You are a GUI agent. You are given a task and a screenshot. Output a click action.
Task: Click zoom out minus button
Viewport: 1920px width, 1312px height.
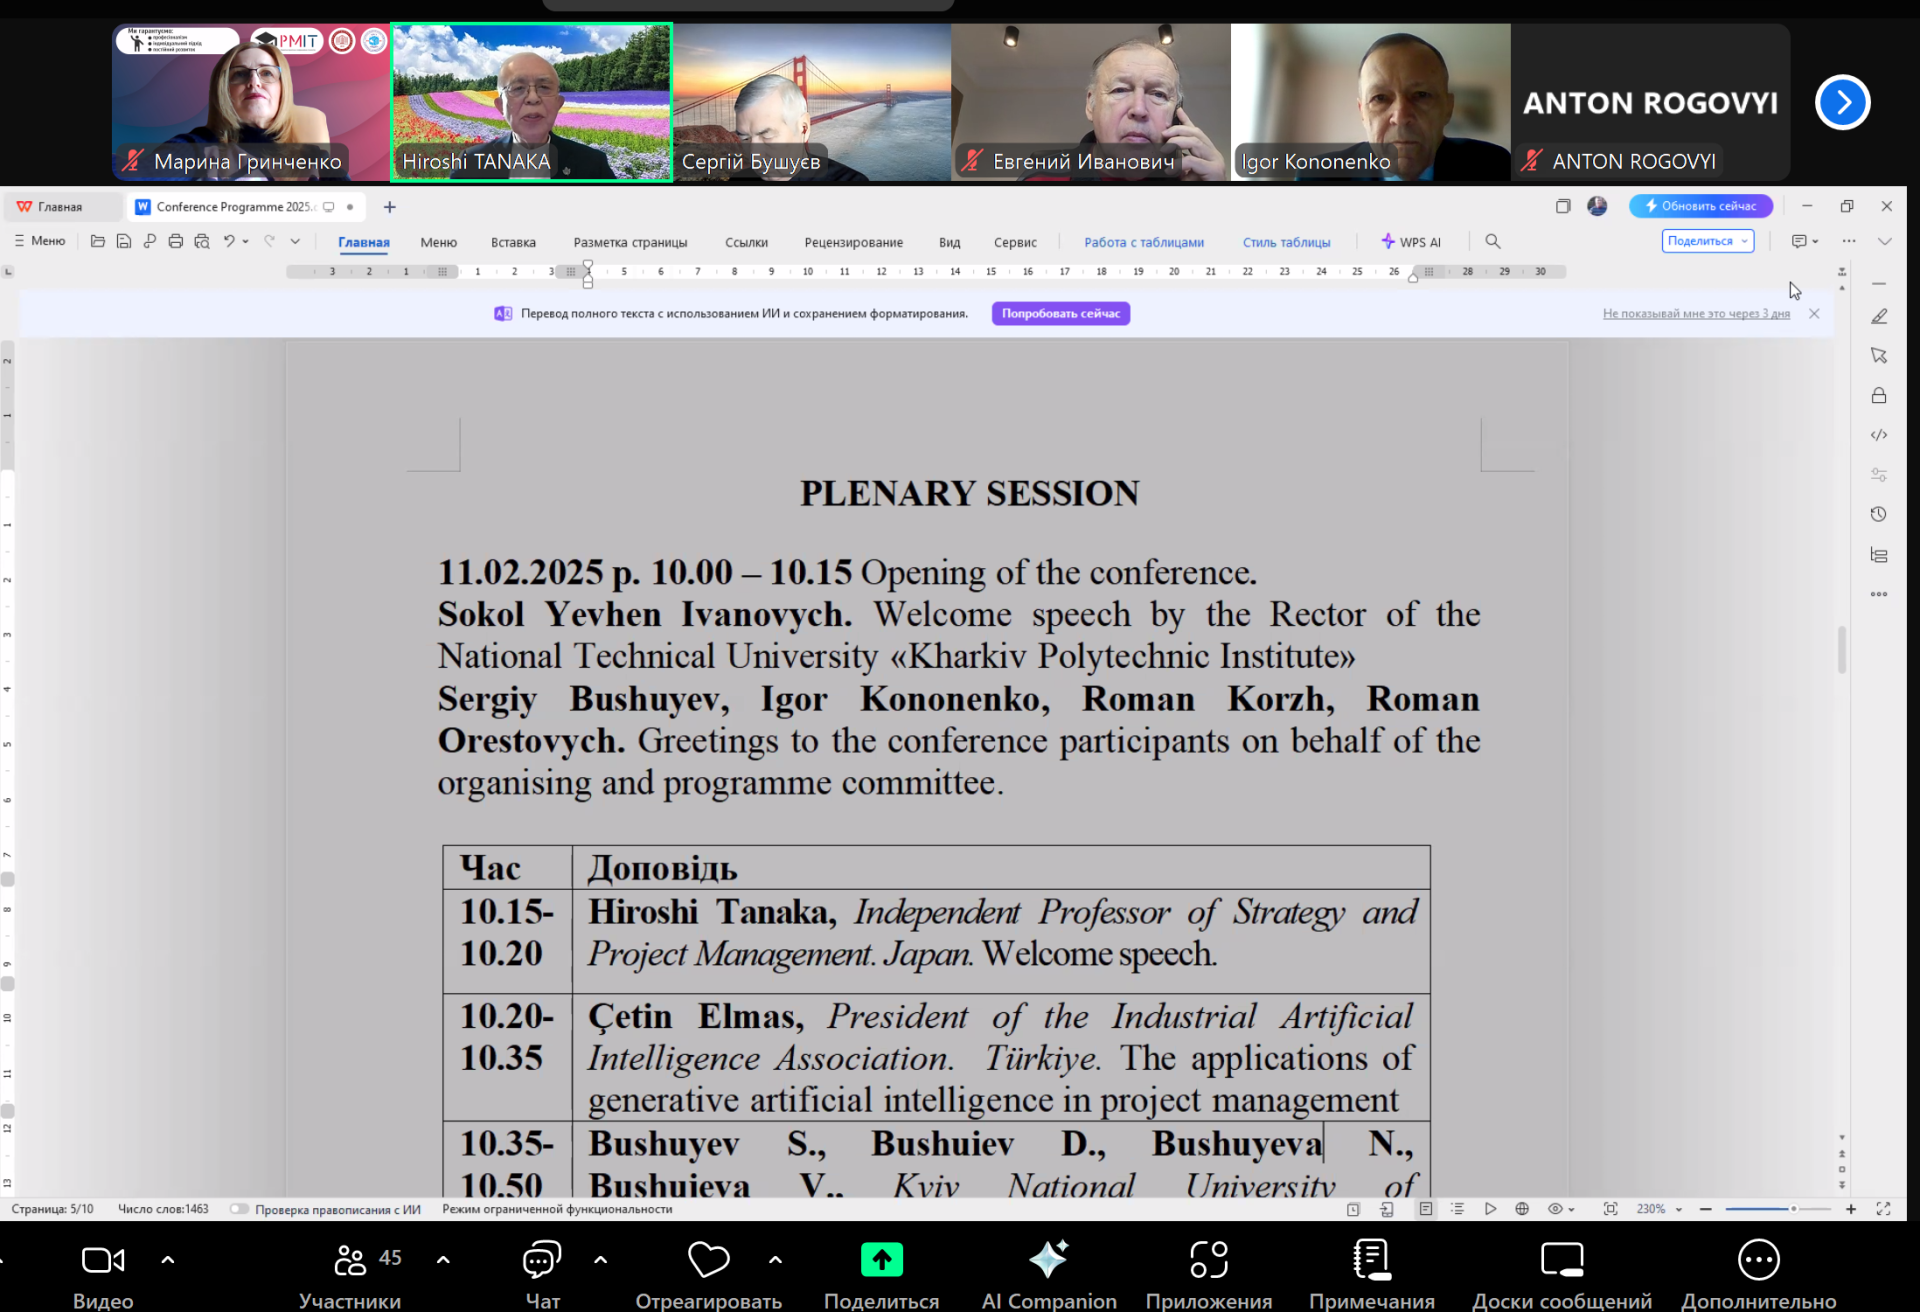(1706, 1209)
